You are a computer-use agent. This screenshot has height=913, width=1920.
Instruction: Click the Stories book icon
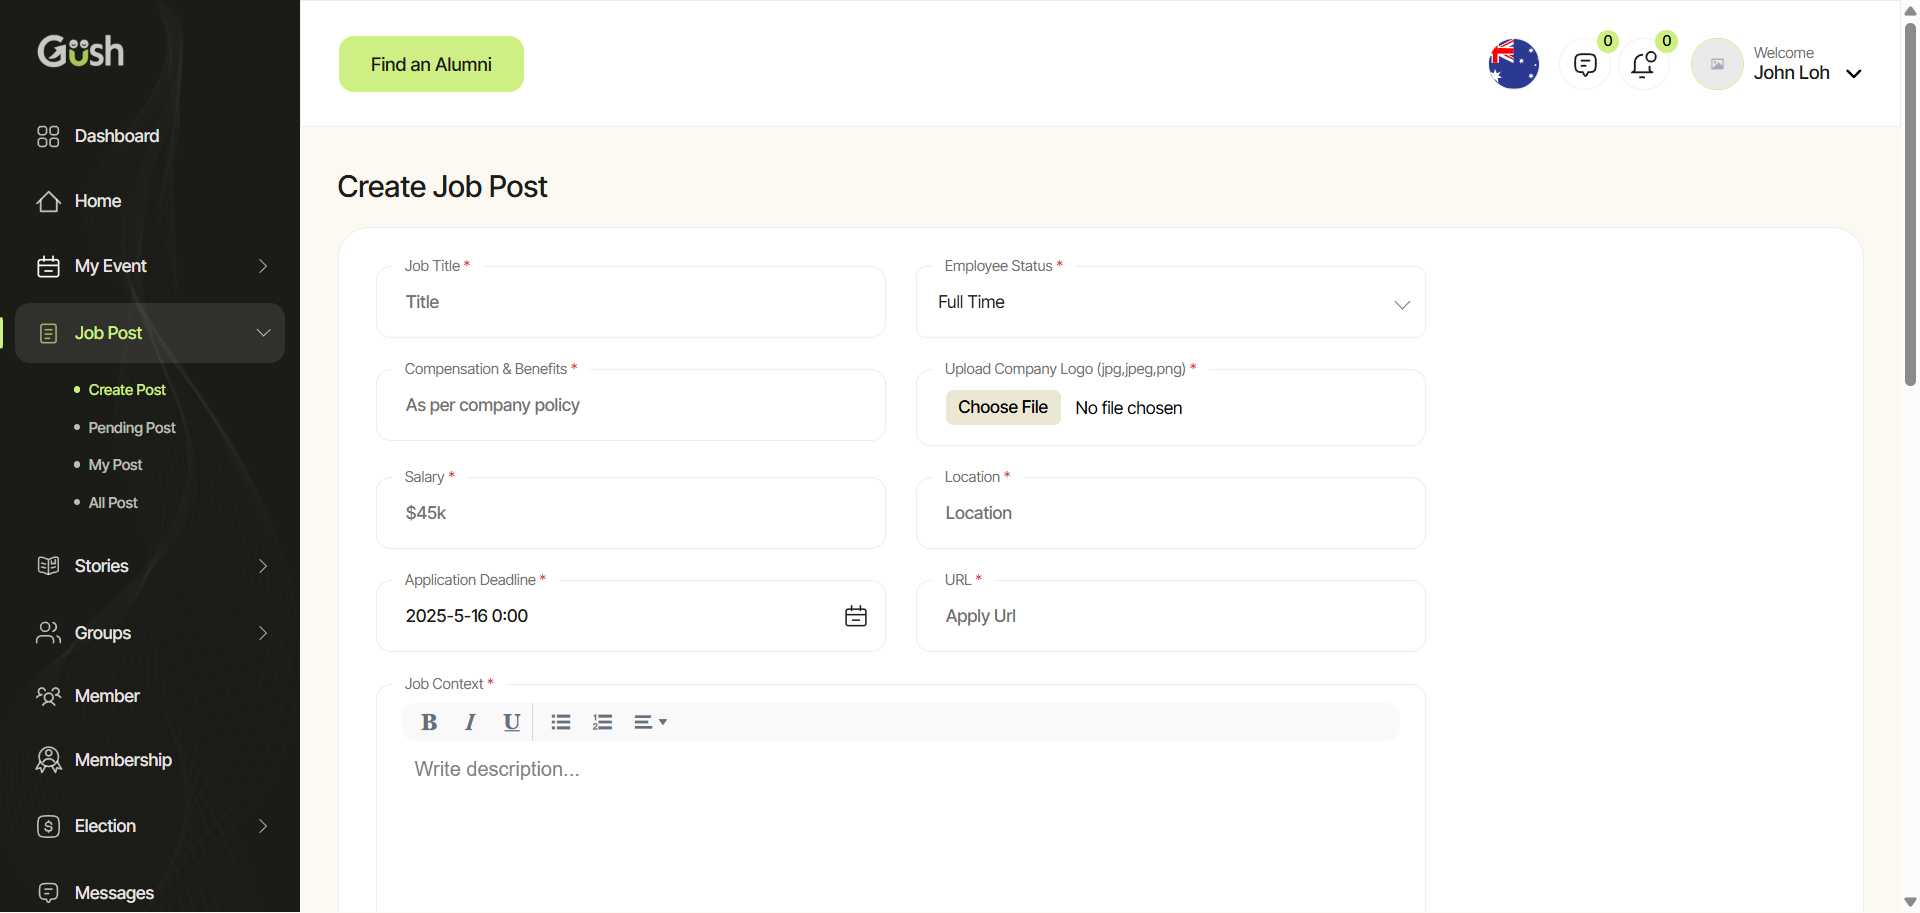48,566
